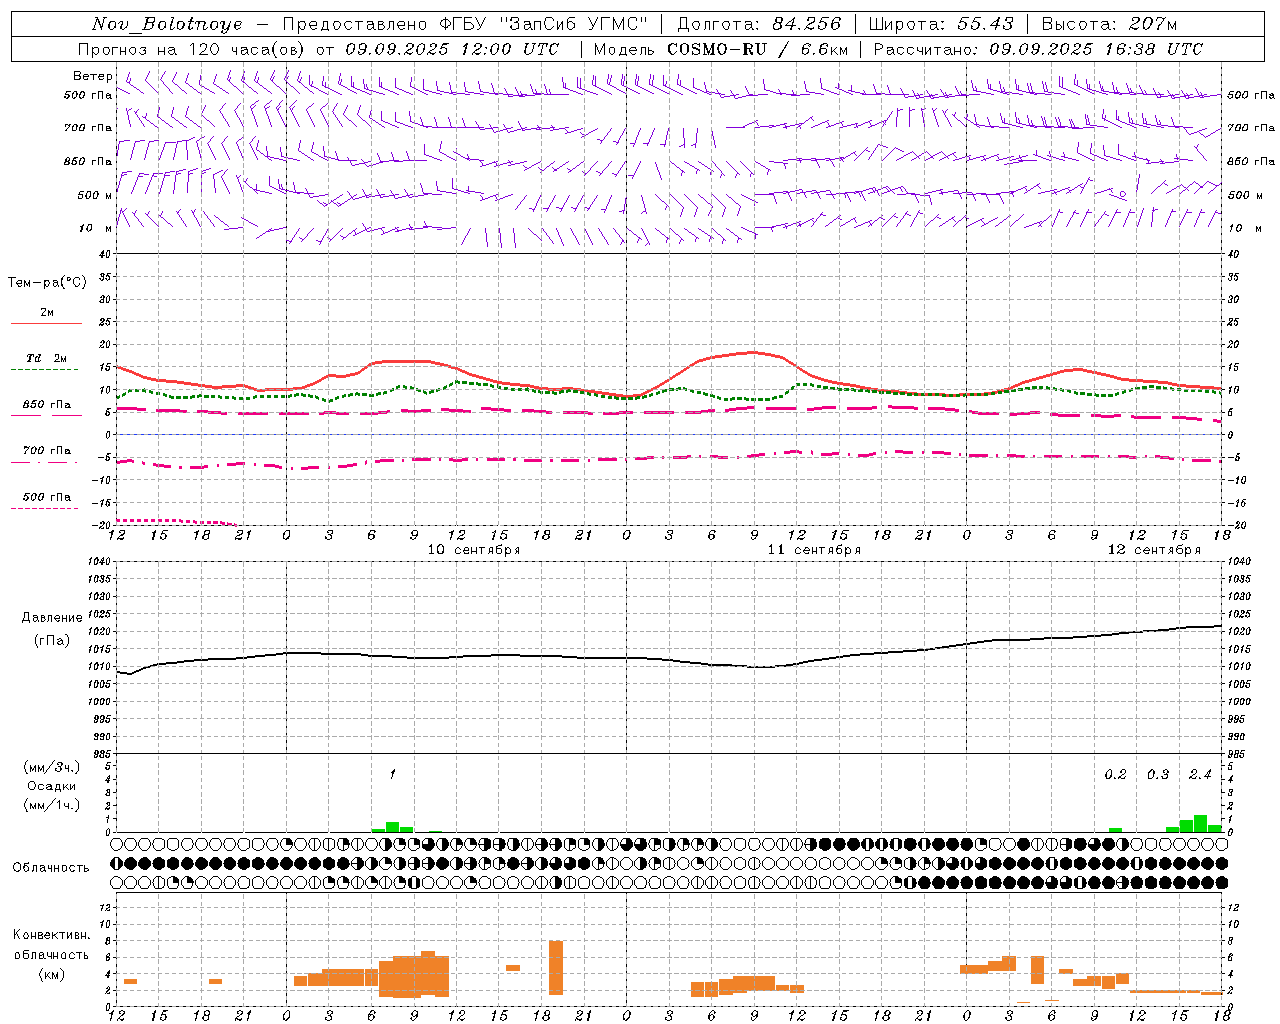Click the '(мм/3ч.)' precipitation unit label
The height and width of the screenshot is (1024, 1280).
click(52, 768)
